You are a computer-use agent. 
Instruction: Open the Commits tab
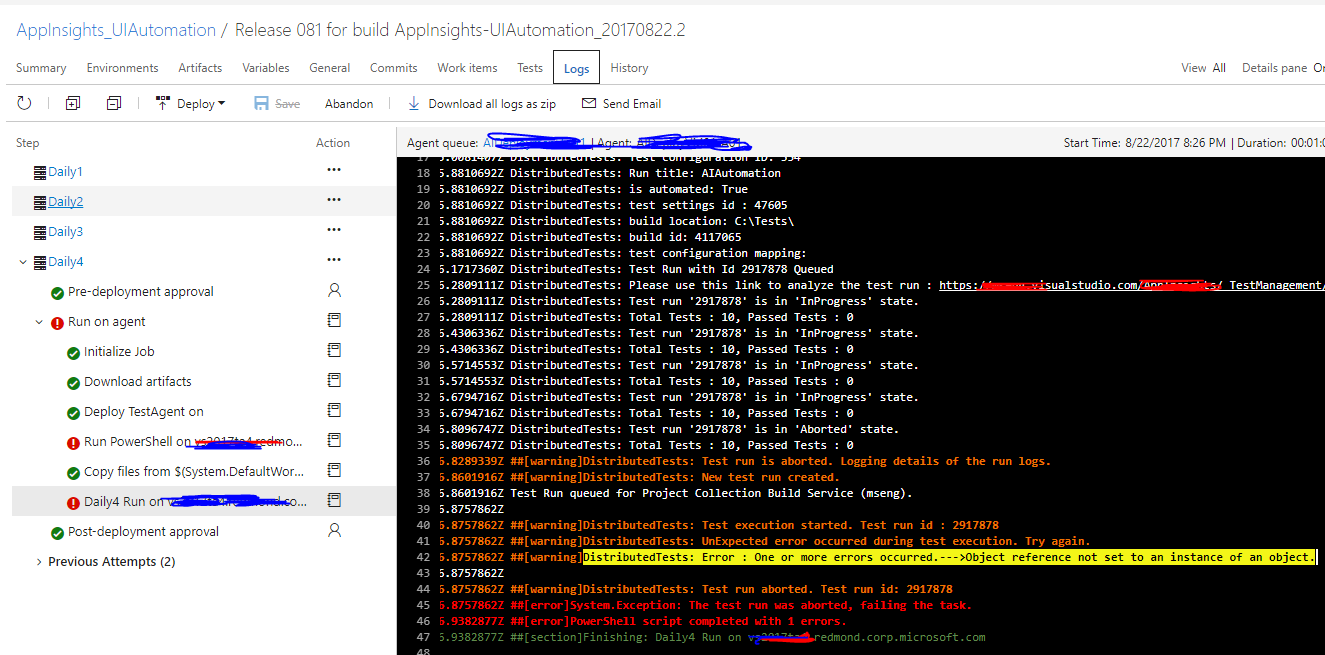tap(394, 68)
